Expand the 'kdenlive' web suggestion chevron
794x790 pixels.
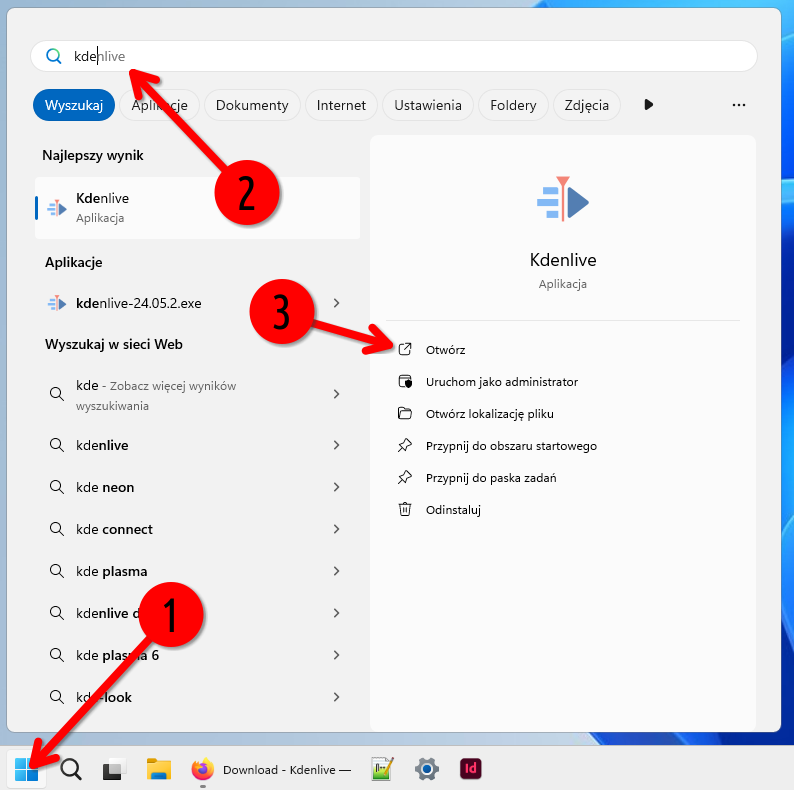point(337,445)
